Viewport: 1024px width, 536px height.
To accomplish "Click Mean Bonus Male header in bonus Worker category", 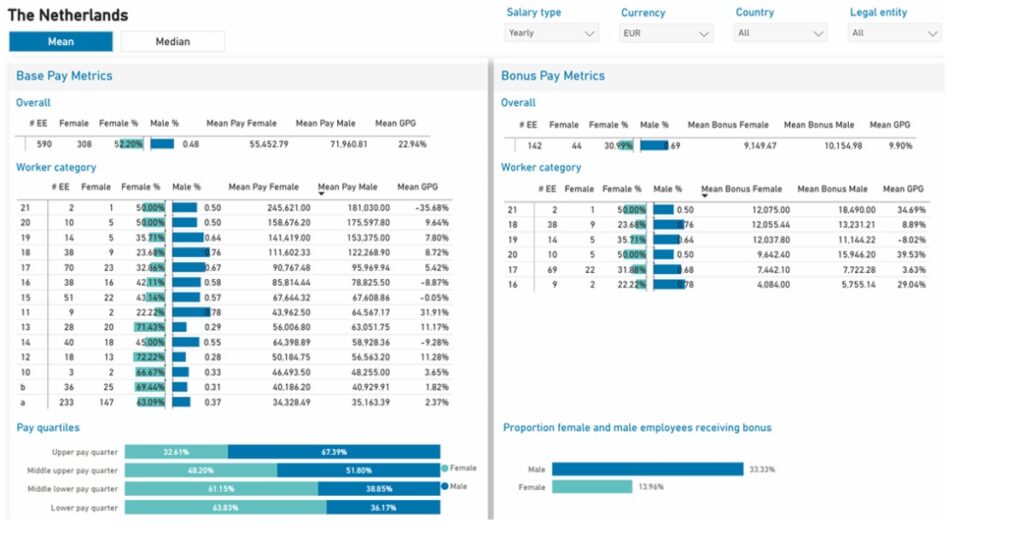I will point(827,188).
